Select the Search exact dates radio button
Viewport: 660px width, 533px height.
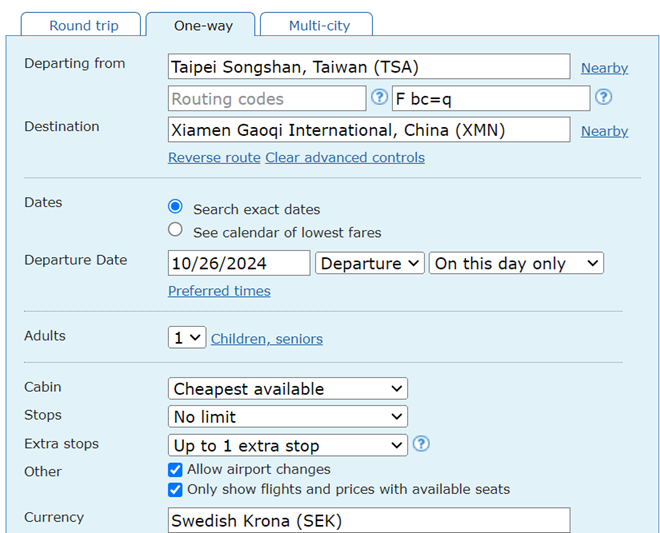[176, 207]
